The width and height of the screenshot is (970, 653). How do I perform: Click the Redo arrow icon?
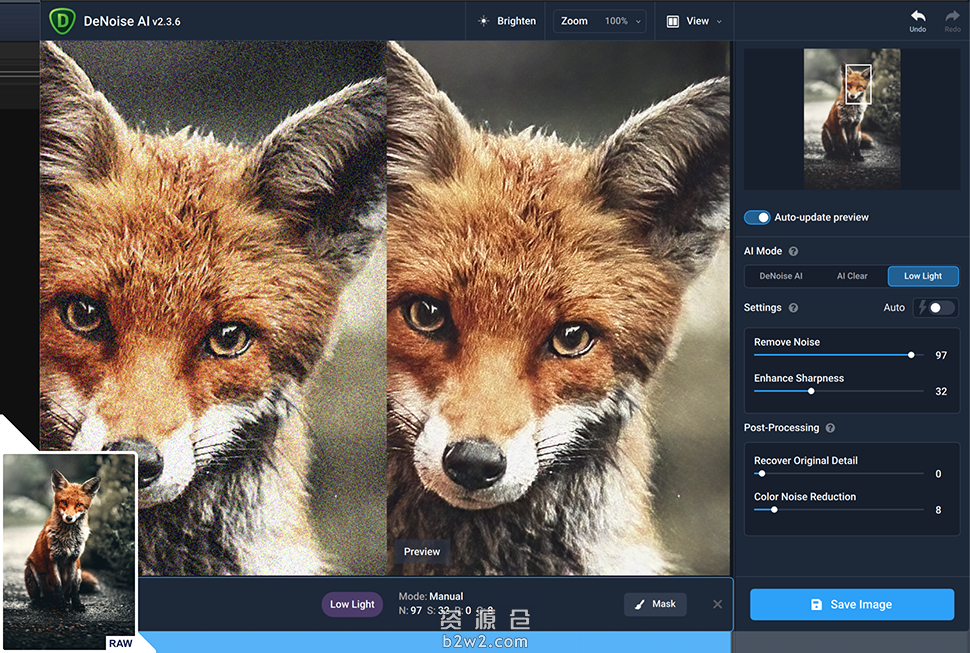tap(952, 17)
